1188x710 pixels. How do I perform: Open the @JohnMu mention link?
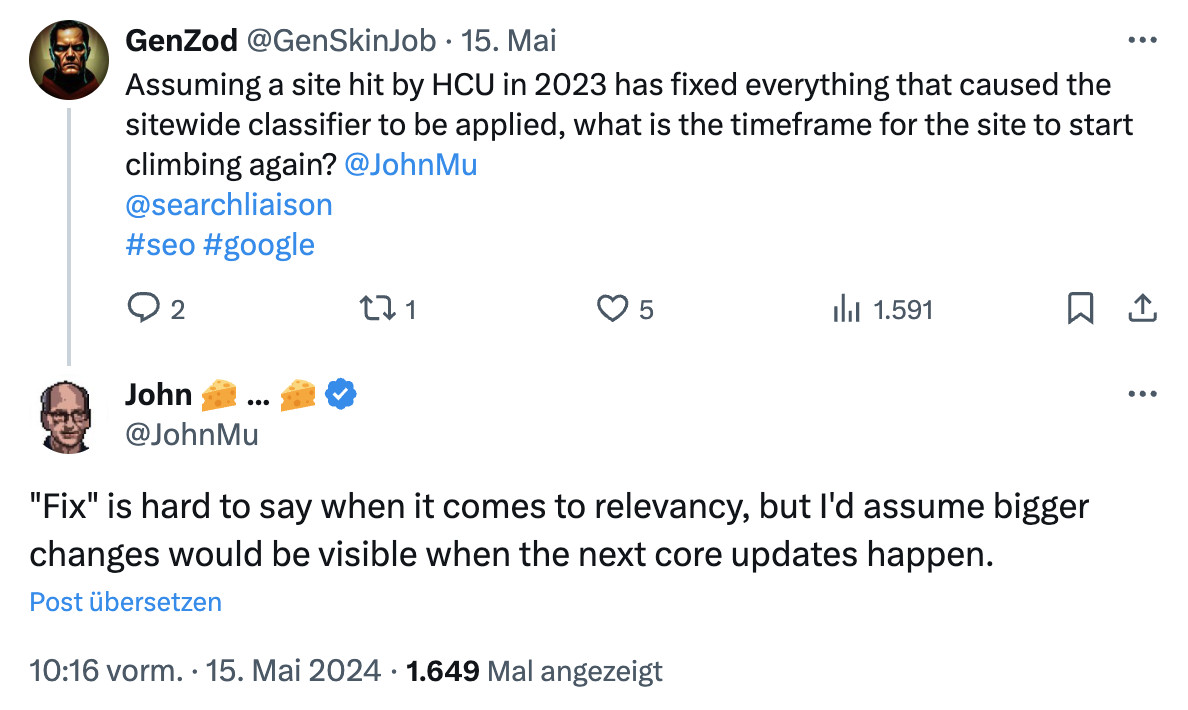(411, 164)
